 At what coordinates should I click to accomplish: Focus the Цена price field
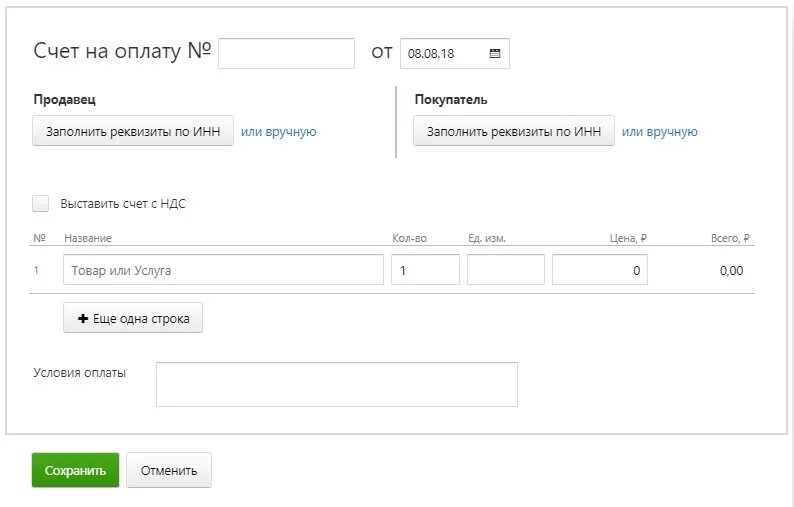click(600, 270)
